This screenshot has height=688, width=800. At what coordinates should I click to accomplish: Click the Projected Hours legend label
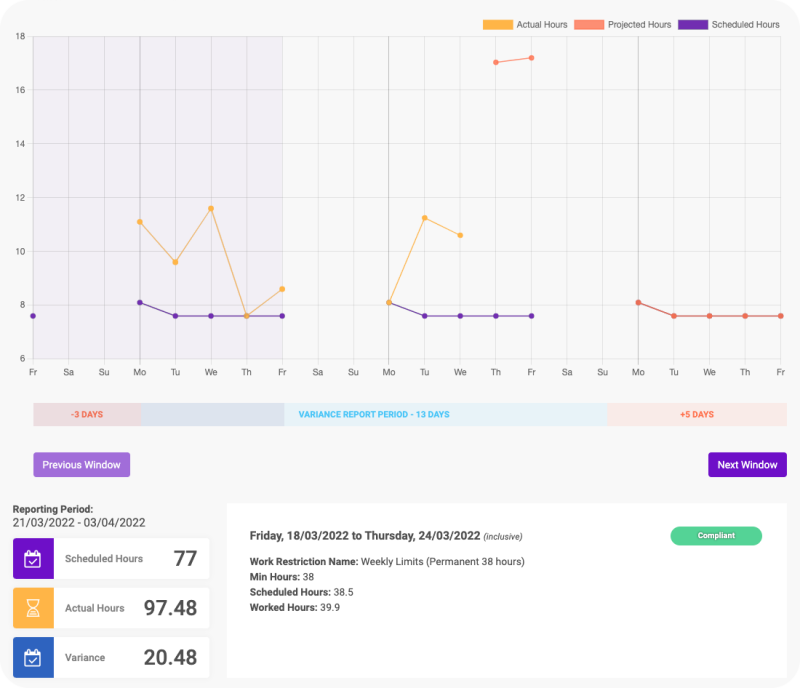point(639,24)
